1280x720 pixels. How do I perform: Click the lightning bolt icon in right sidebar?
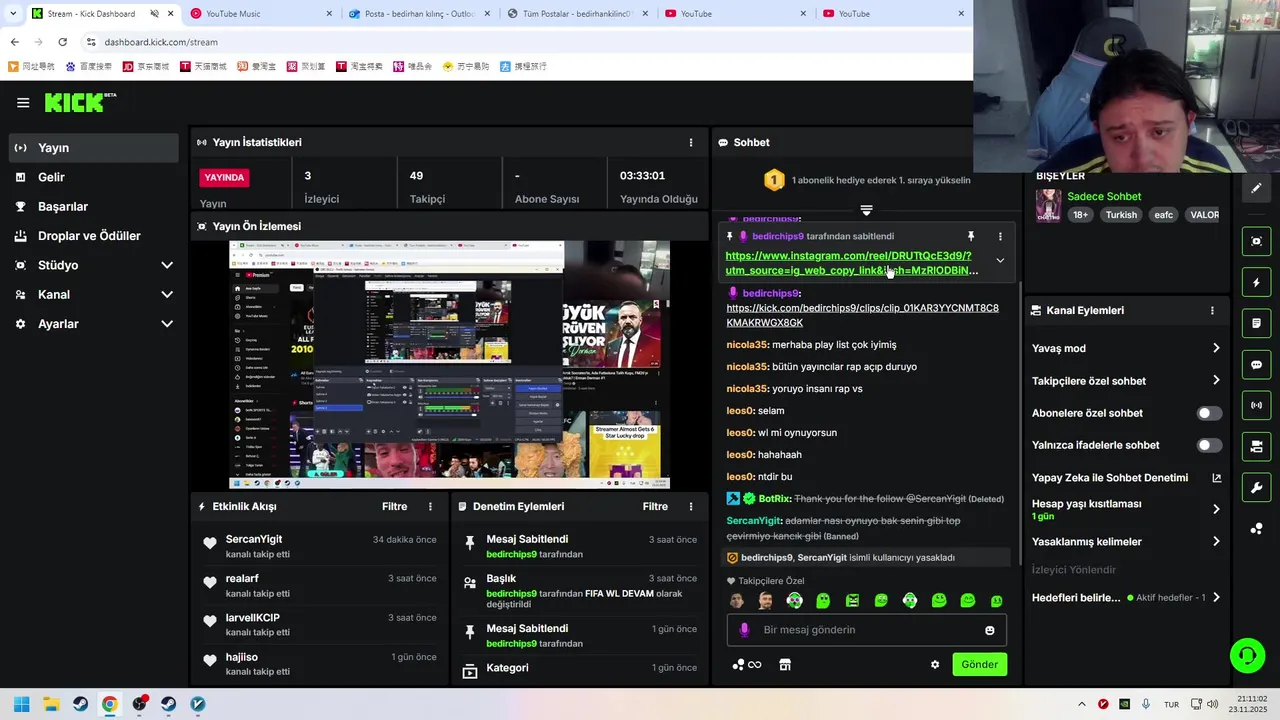tap(1257, 283)
